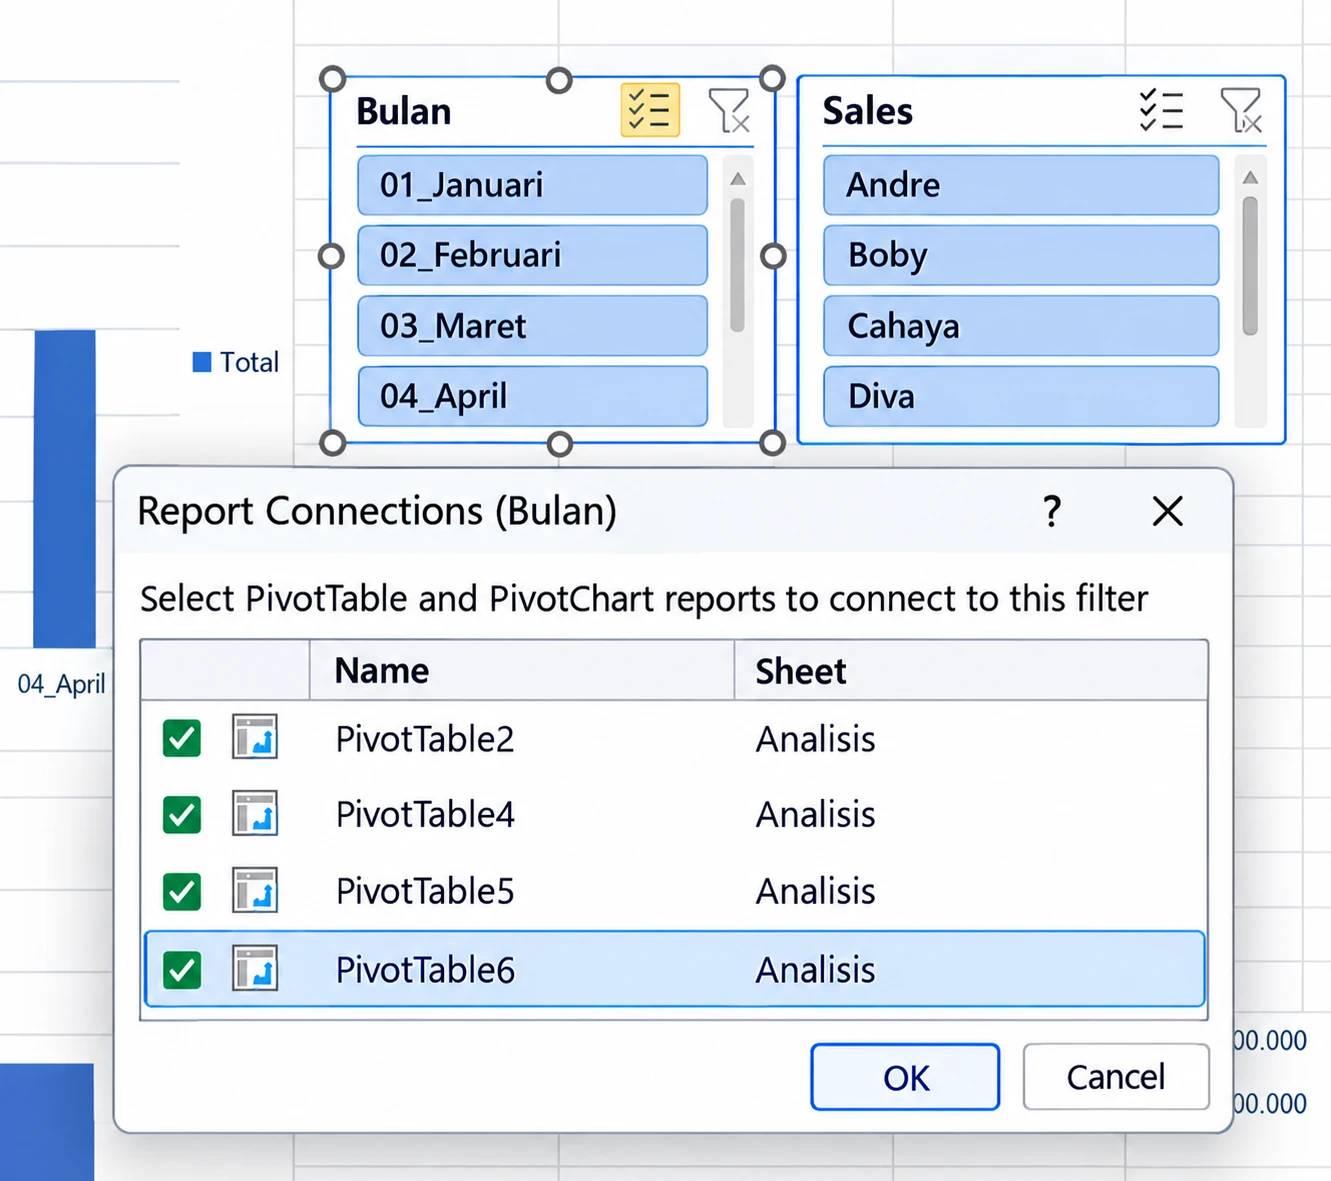
Task: Filter by Boby in the Sales slicer
Action: click(1021, 255)
